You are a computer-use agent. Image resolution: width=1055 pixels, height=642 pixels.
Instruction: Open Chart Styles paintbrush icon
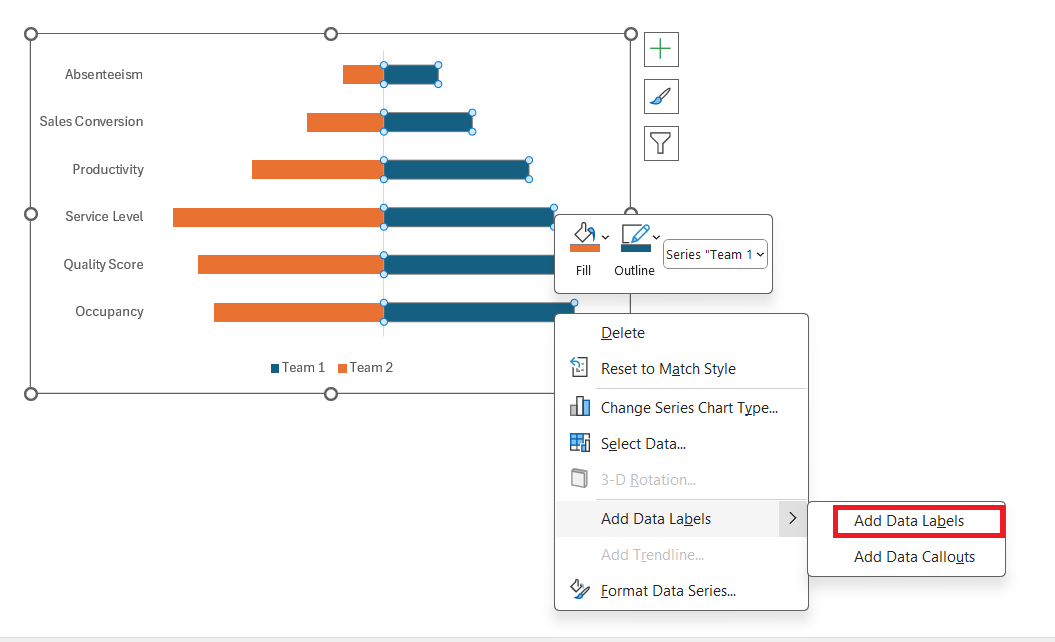pyautogui.click(x=661, y=96)
